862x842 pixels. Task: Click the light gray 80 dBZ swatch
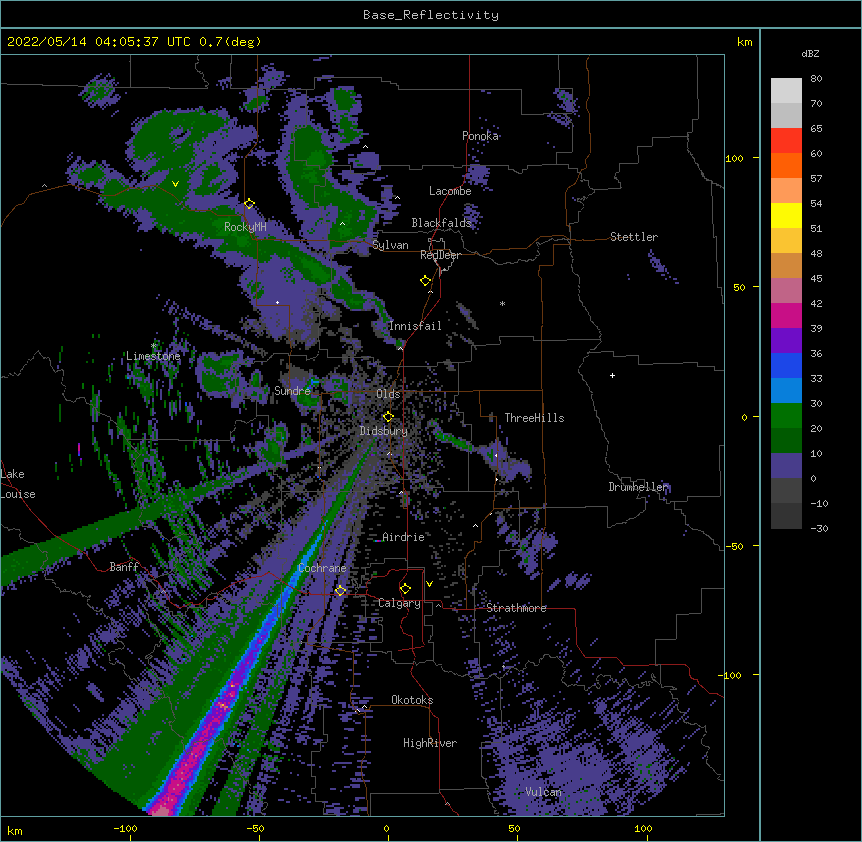(x=786, y=91)
